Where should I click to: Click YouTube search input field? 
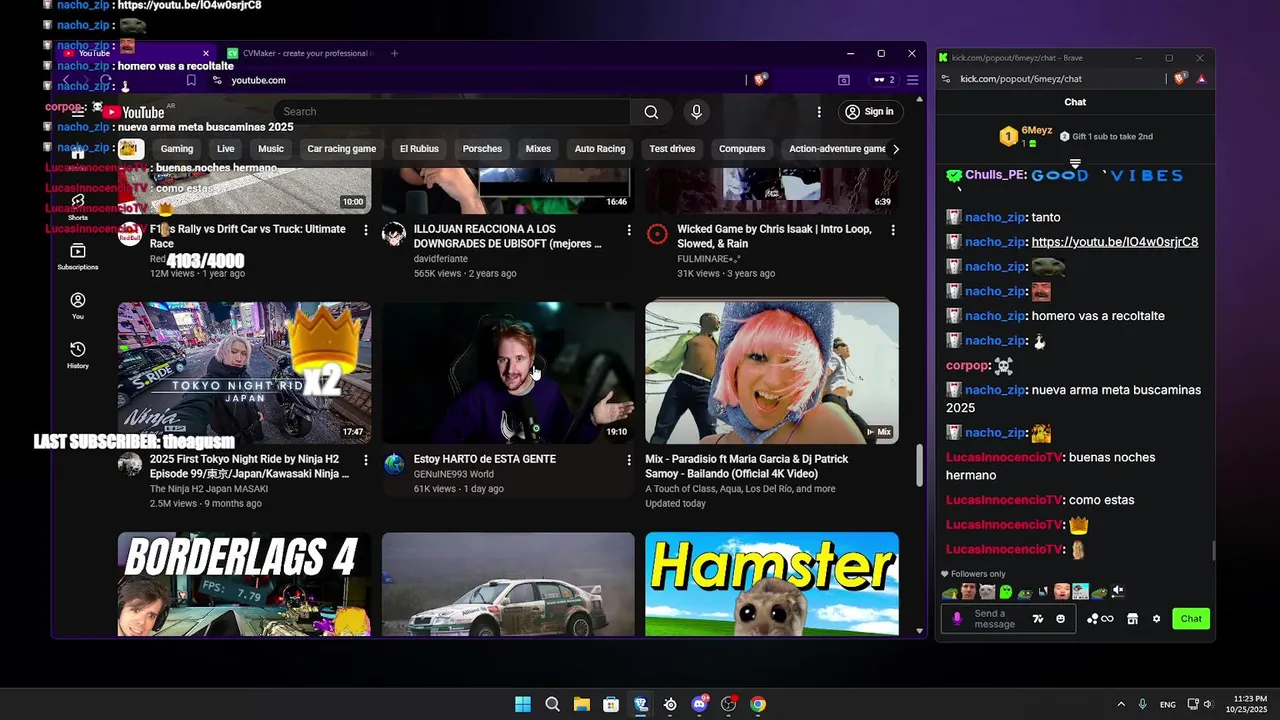(454, 112)
